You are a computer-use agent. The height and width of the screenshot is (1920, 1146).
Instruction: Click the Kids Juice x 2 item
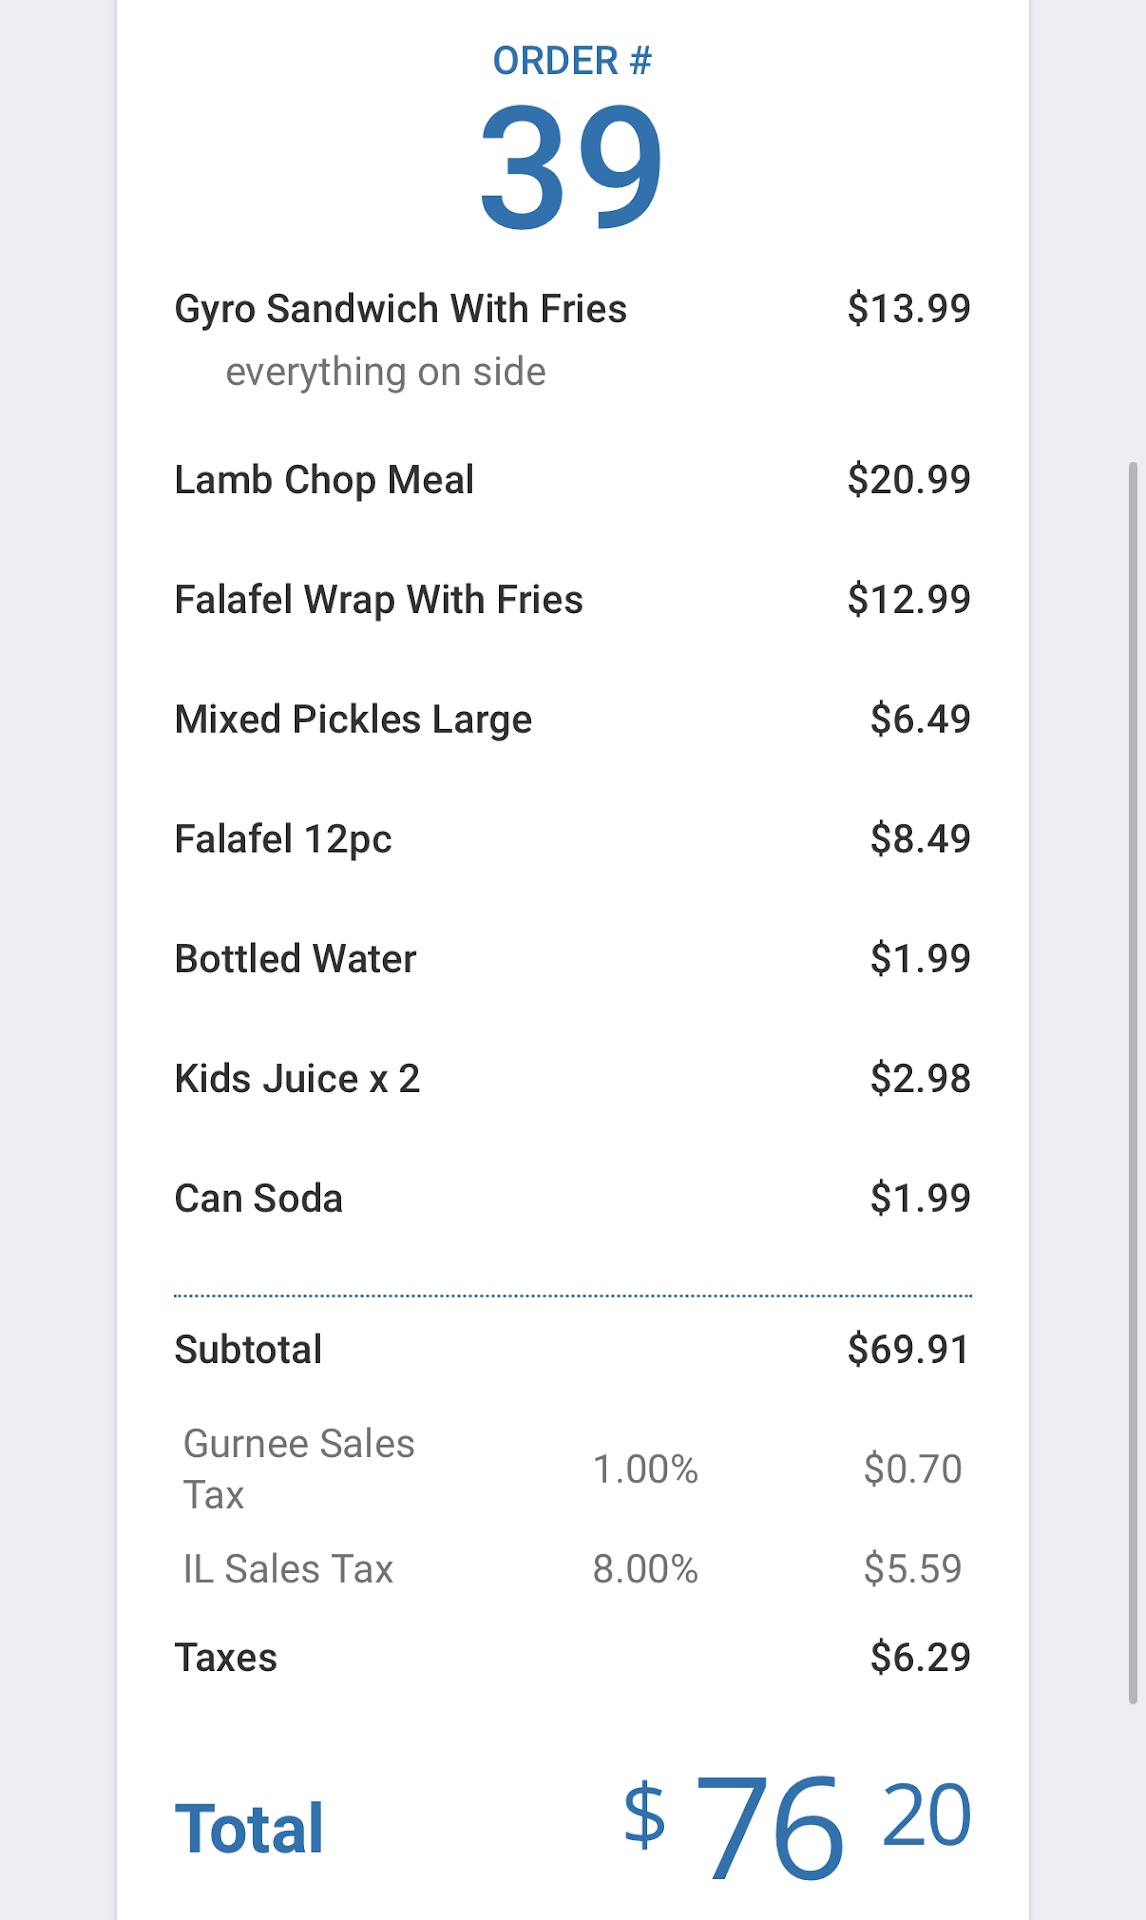point(297,1079)
